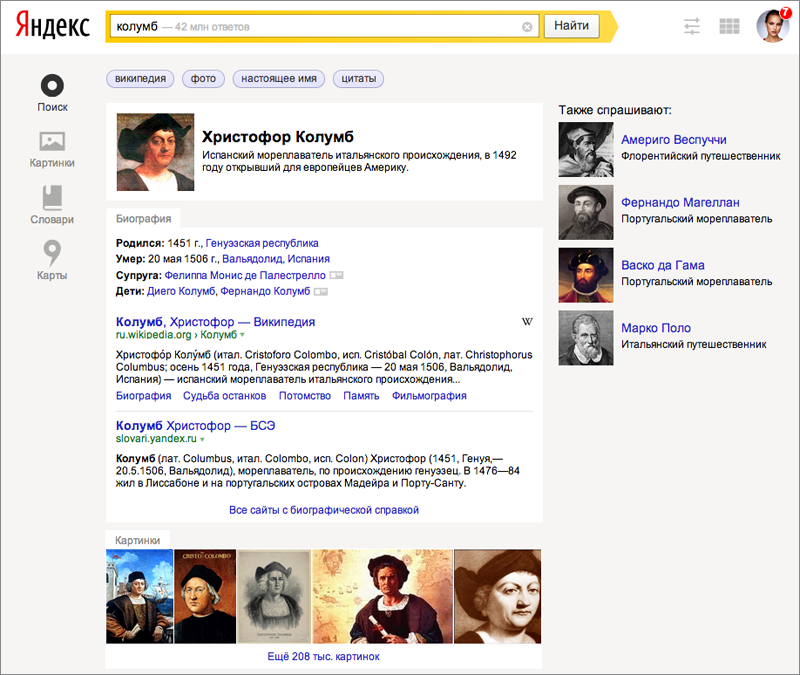Open the sepia close-up Columbus image
This screenshot has width=800, height=675.
click(x=497, y=596)
